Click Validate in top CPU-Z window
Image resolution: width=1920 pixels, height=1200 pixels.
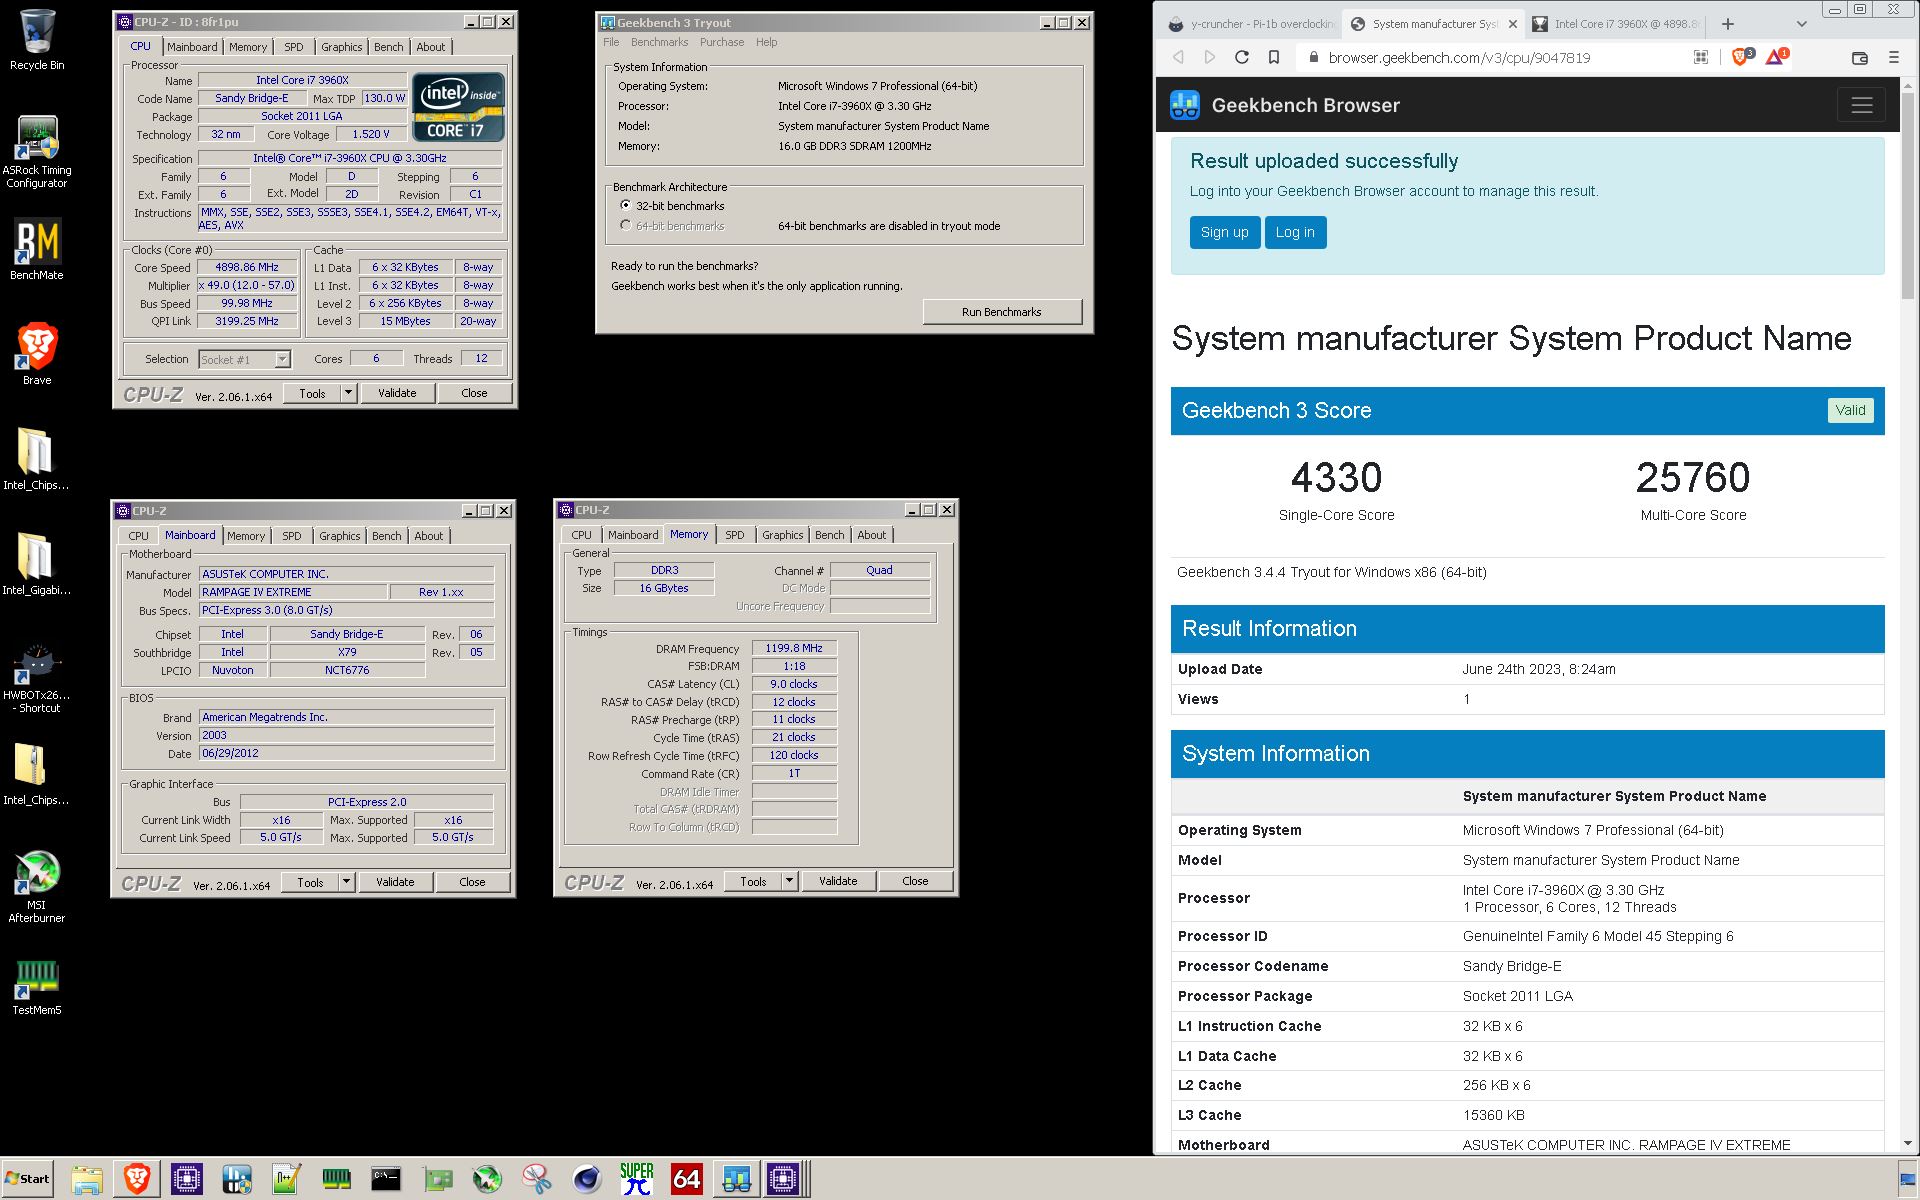[397, 394]
